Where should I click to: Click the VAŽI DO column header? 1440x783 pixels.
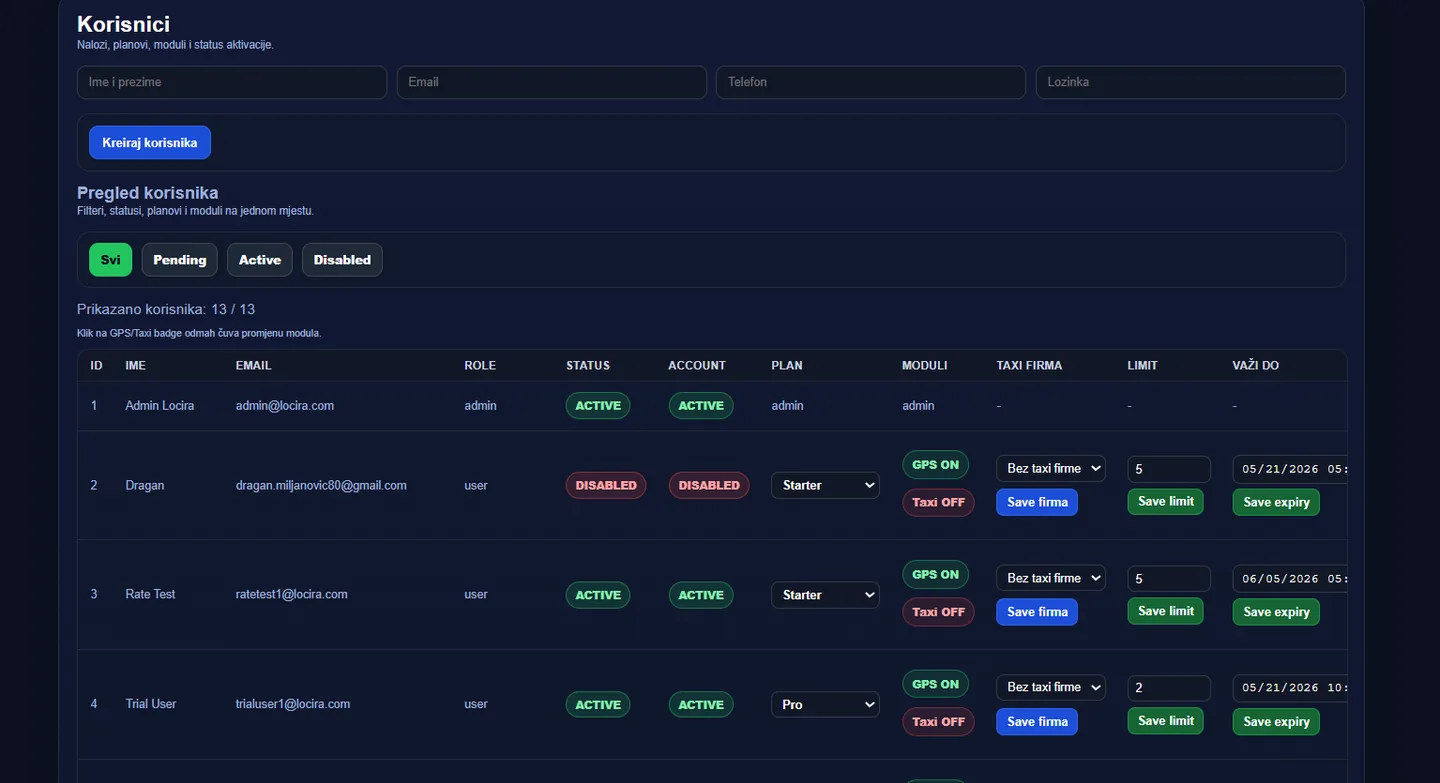[1256, 366]
